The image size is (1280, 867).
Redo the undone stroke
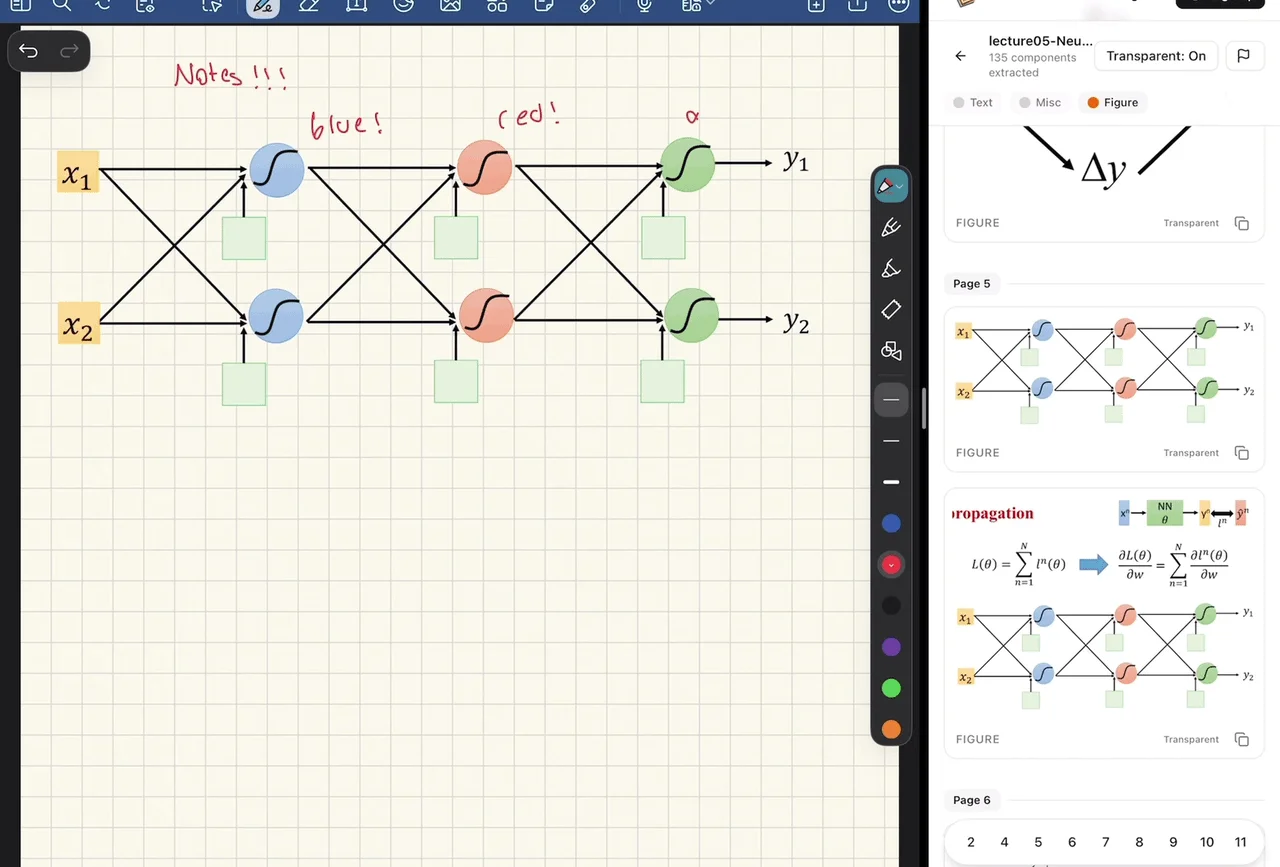tap(69, 51)
